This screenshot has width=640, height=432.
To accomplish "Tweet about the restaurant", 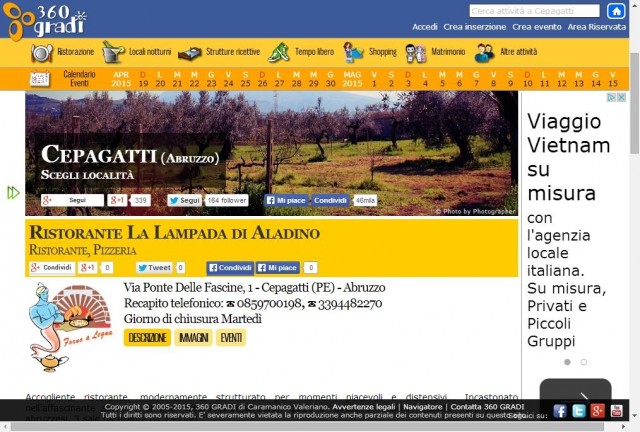I will [x=154, y=267].
